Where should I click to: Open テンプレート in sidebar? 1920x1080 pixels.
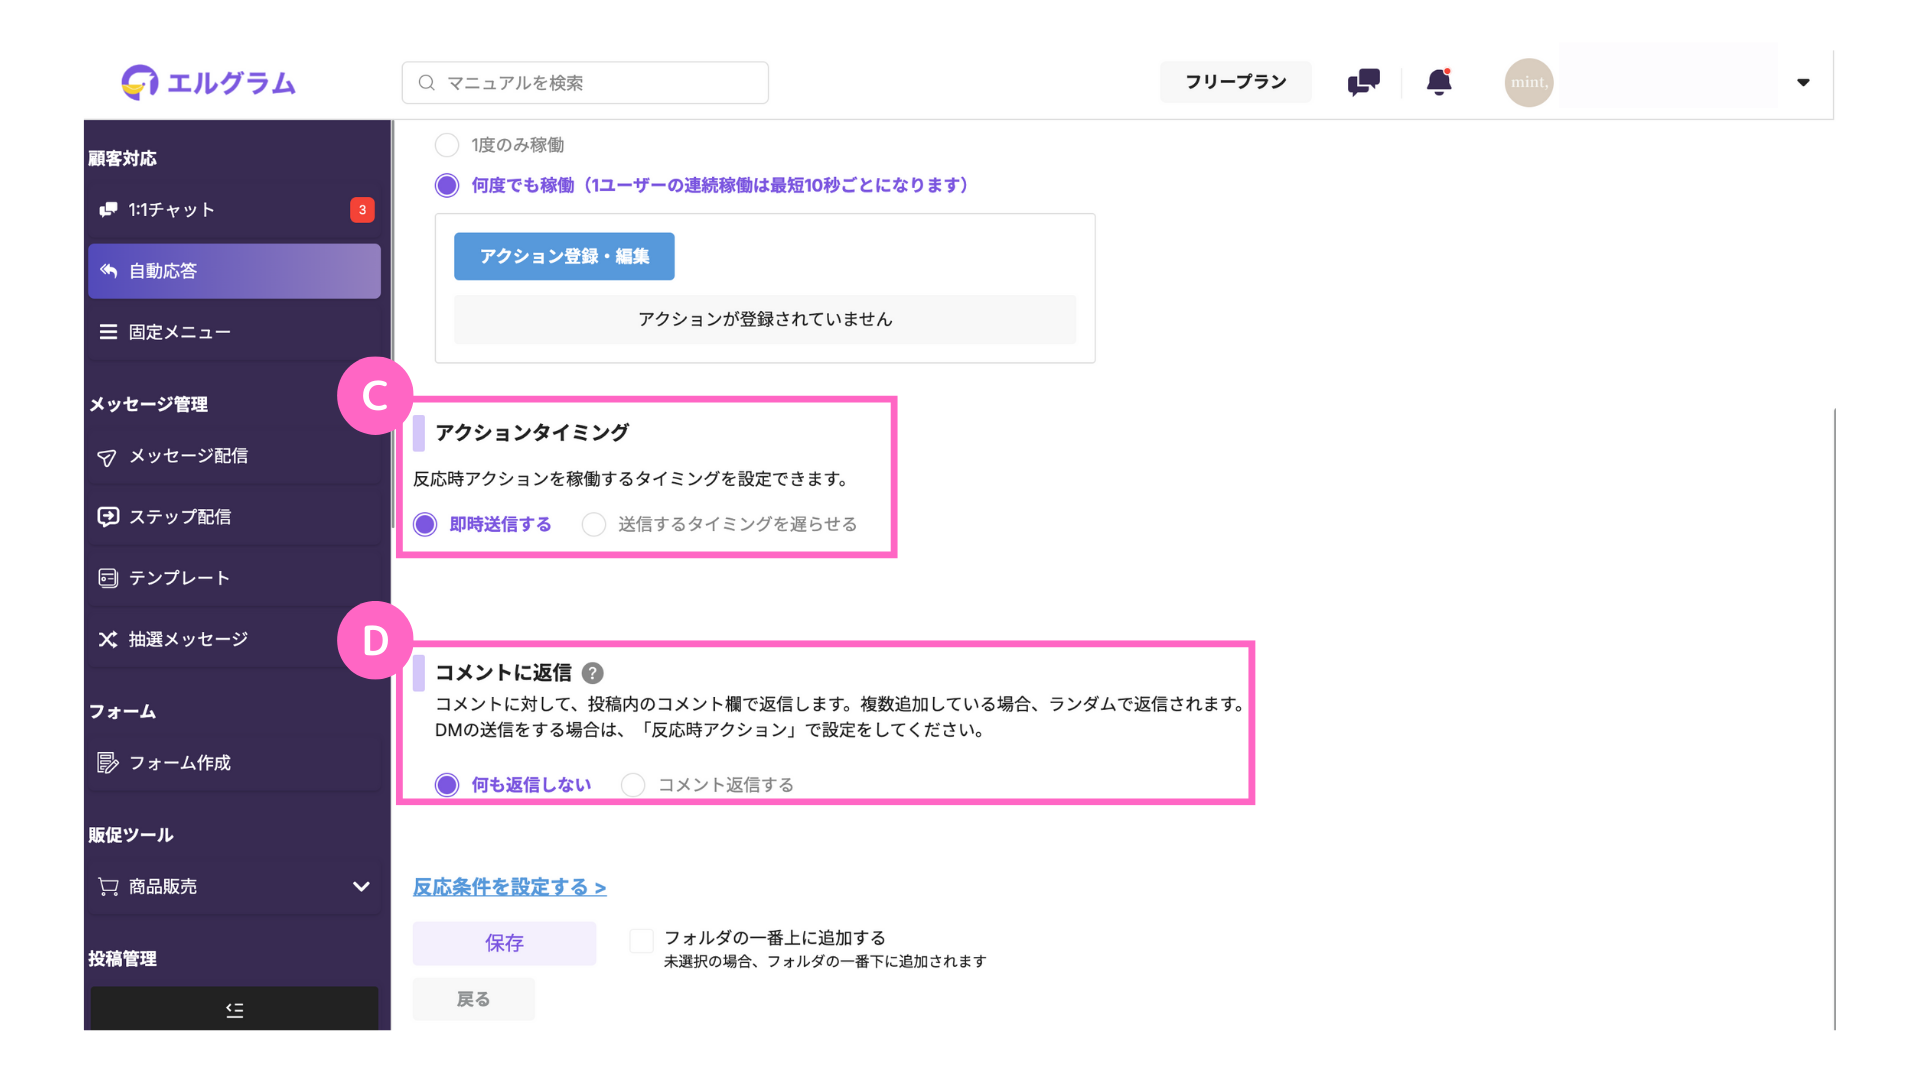tap(234, 578)
